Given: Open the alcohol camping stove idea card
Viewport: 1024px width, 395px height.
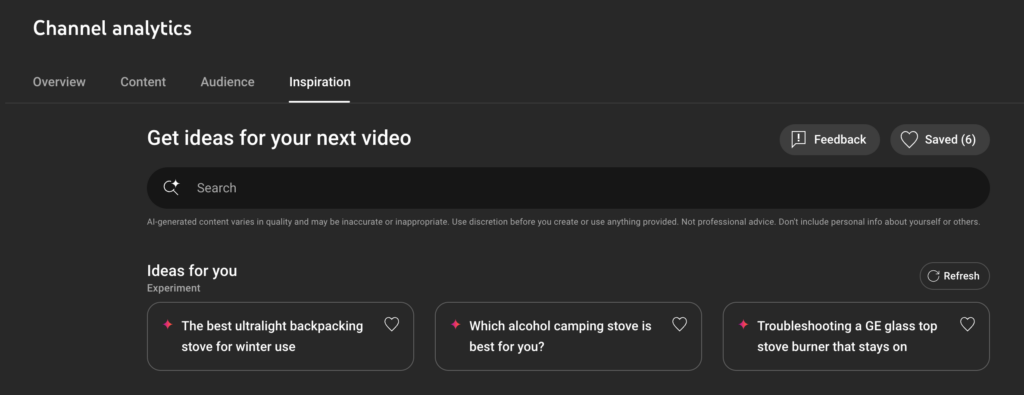Looking at the screenshot, I should [568, 336].
